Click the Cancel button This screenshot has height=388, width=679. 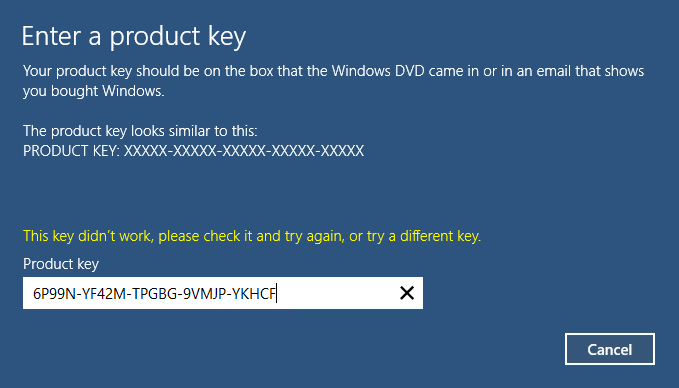(x=610, y=349)
